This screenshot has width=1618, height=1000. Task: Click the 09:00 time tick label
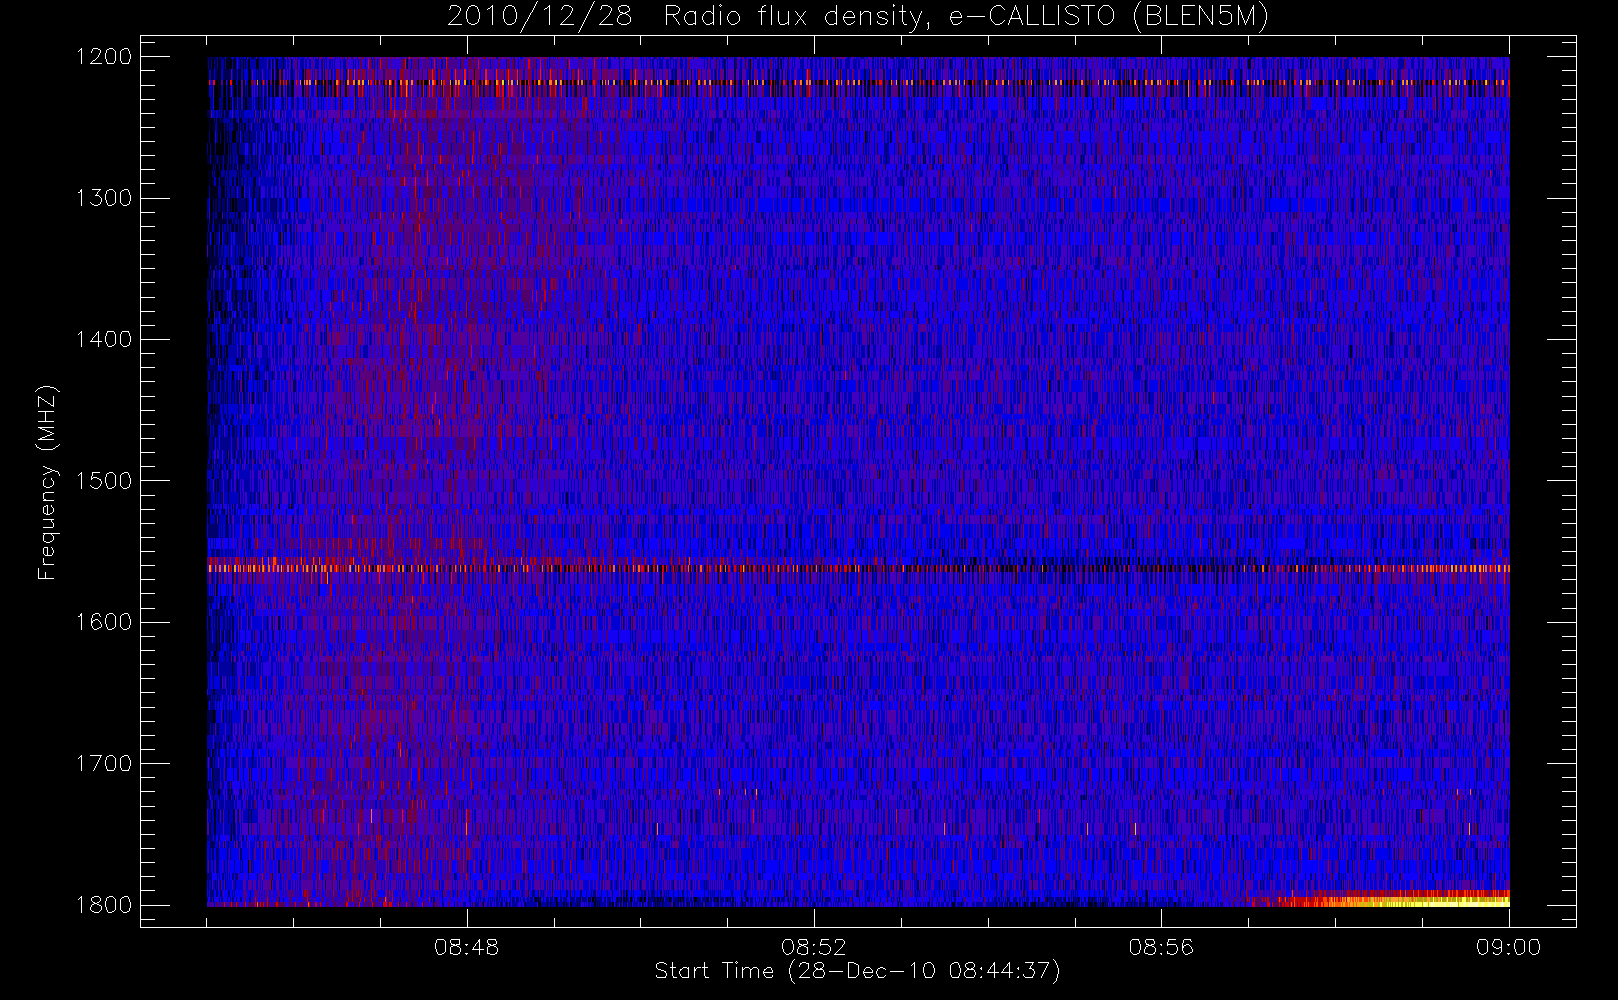(1508, 947)
